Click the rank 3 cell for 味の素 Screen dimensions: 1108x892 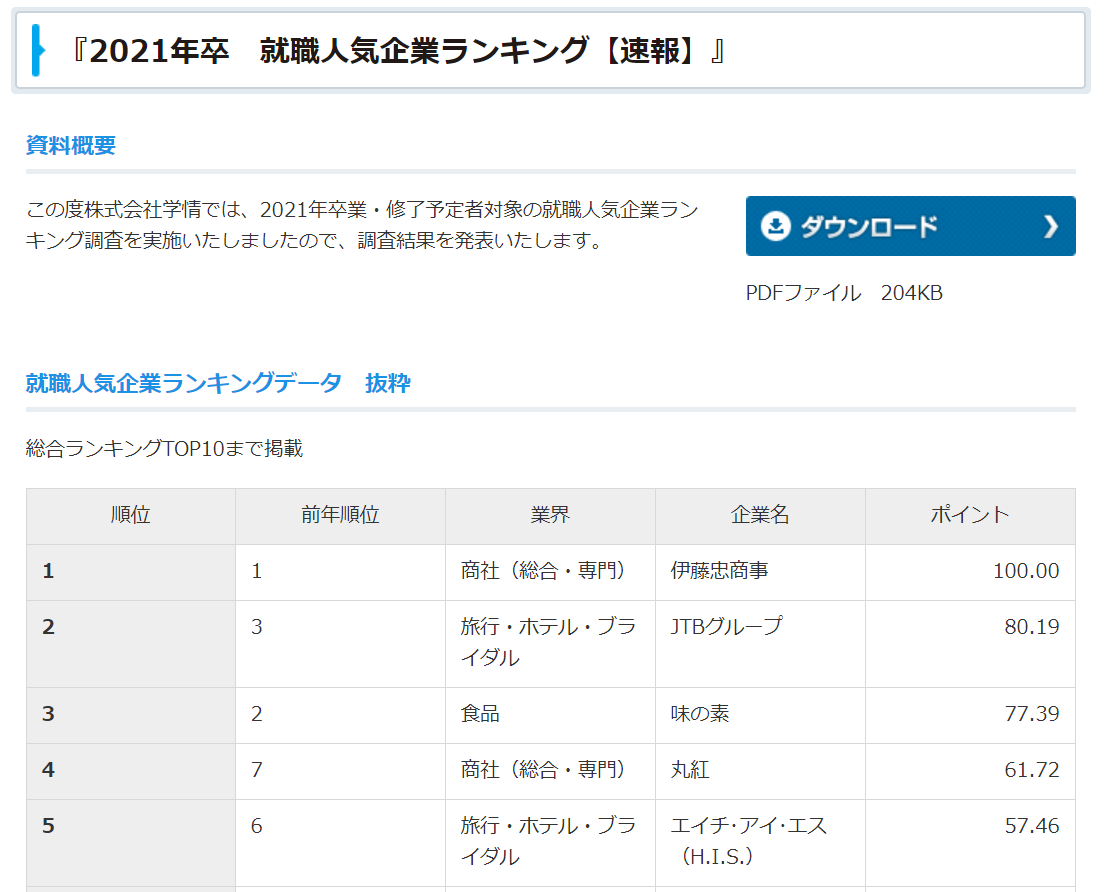click(x=131, y=715)
